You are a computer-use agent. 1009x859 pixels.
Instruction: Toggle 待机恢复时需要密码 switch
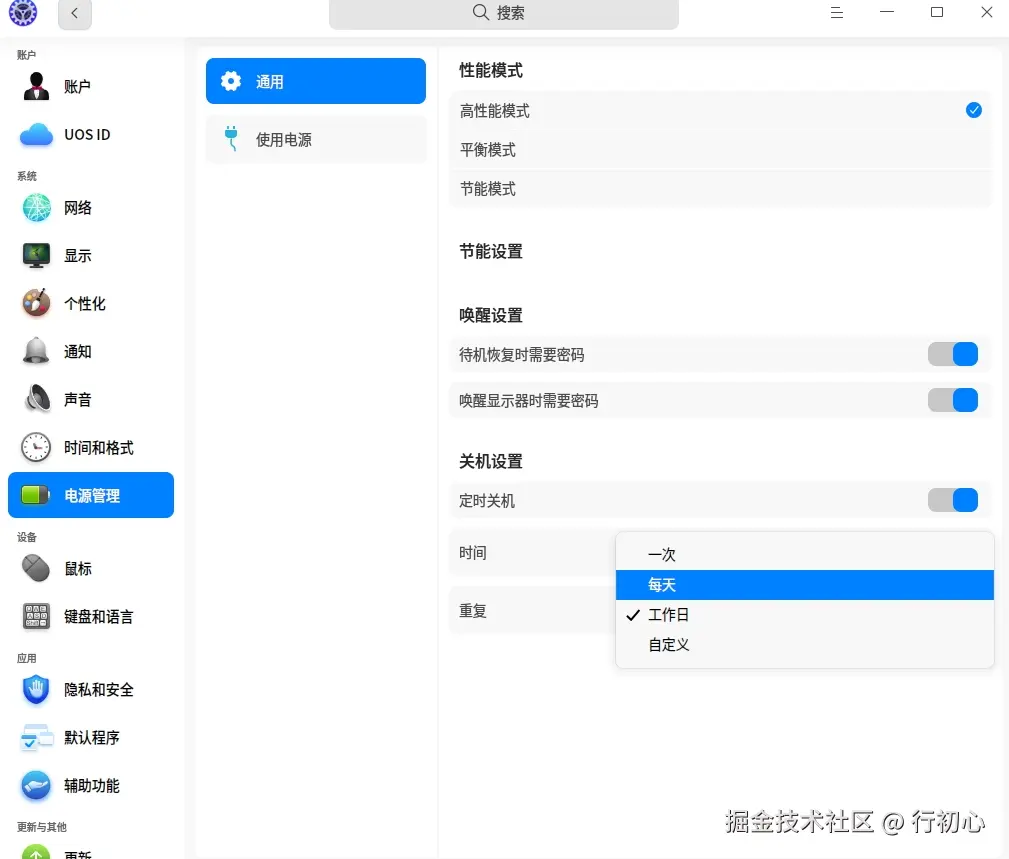952,354
